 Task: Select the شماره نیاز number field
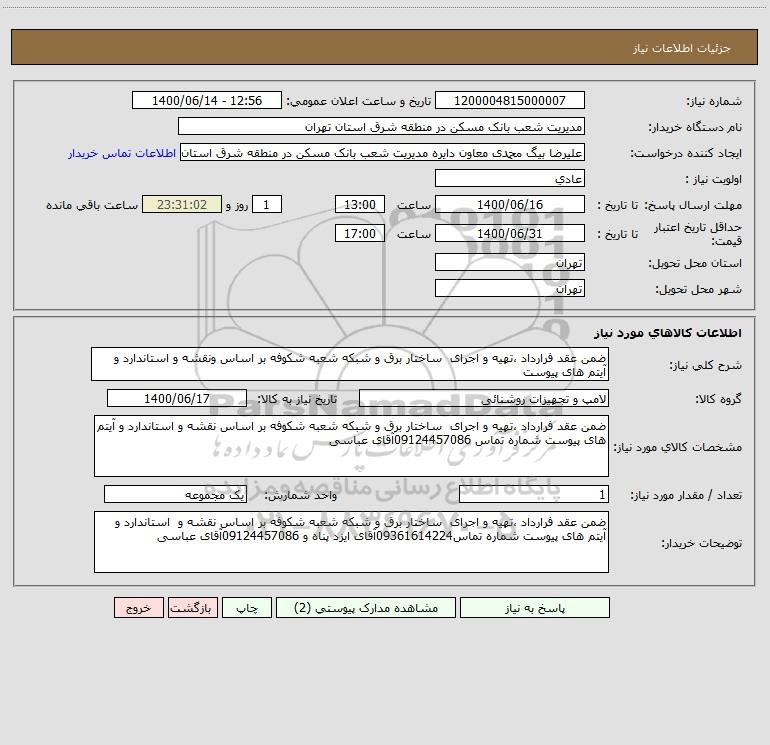pos(510,100)
